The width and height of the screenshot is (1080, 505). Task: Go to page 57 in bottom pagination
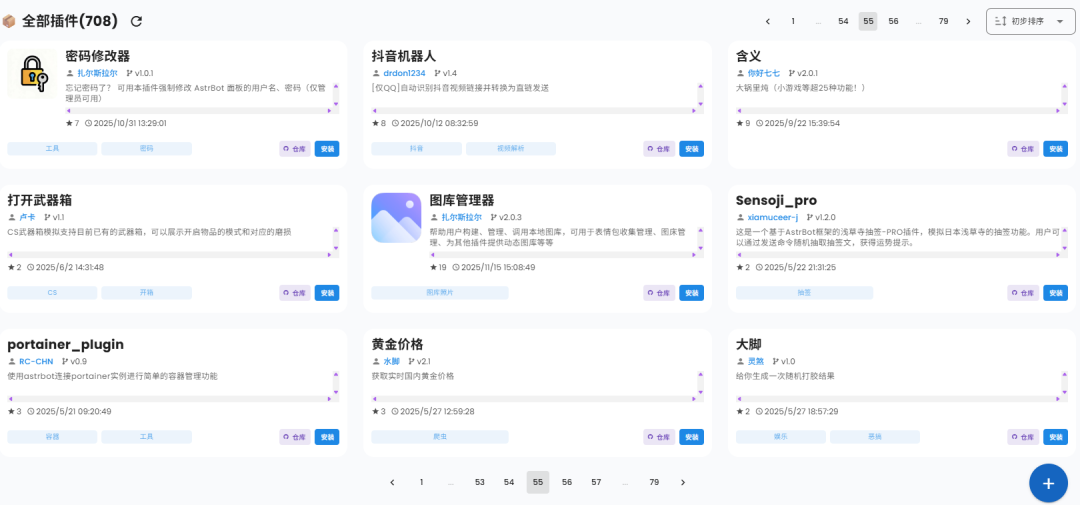(x=596, y=482)
